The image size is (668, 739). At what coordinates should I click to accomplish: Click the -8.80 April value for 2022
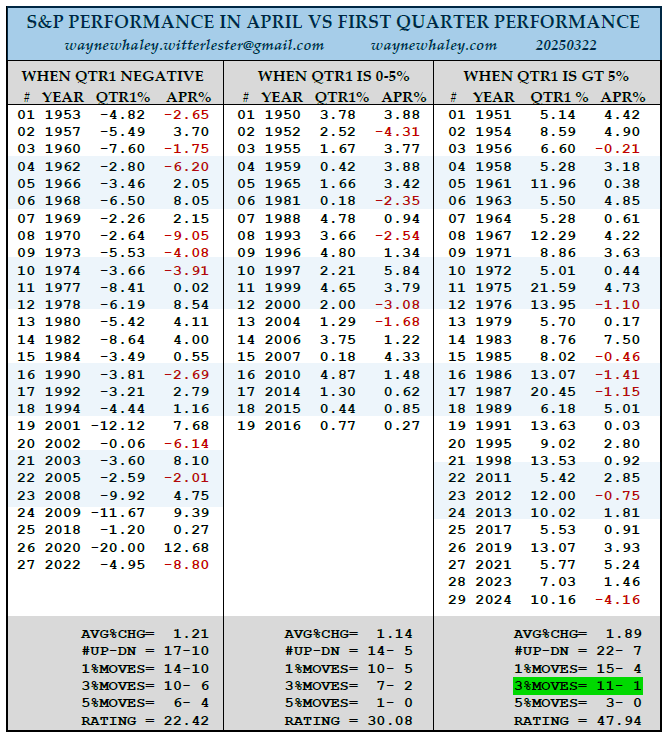pos(186,565)
